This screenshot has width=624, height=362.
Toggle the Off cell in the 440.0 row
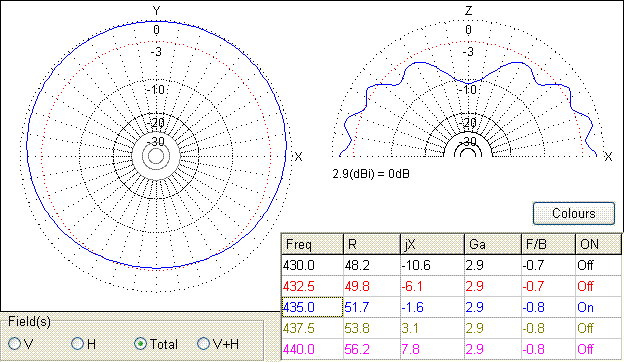pyautogui.click(x=599, y=349)
